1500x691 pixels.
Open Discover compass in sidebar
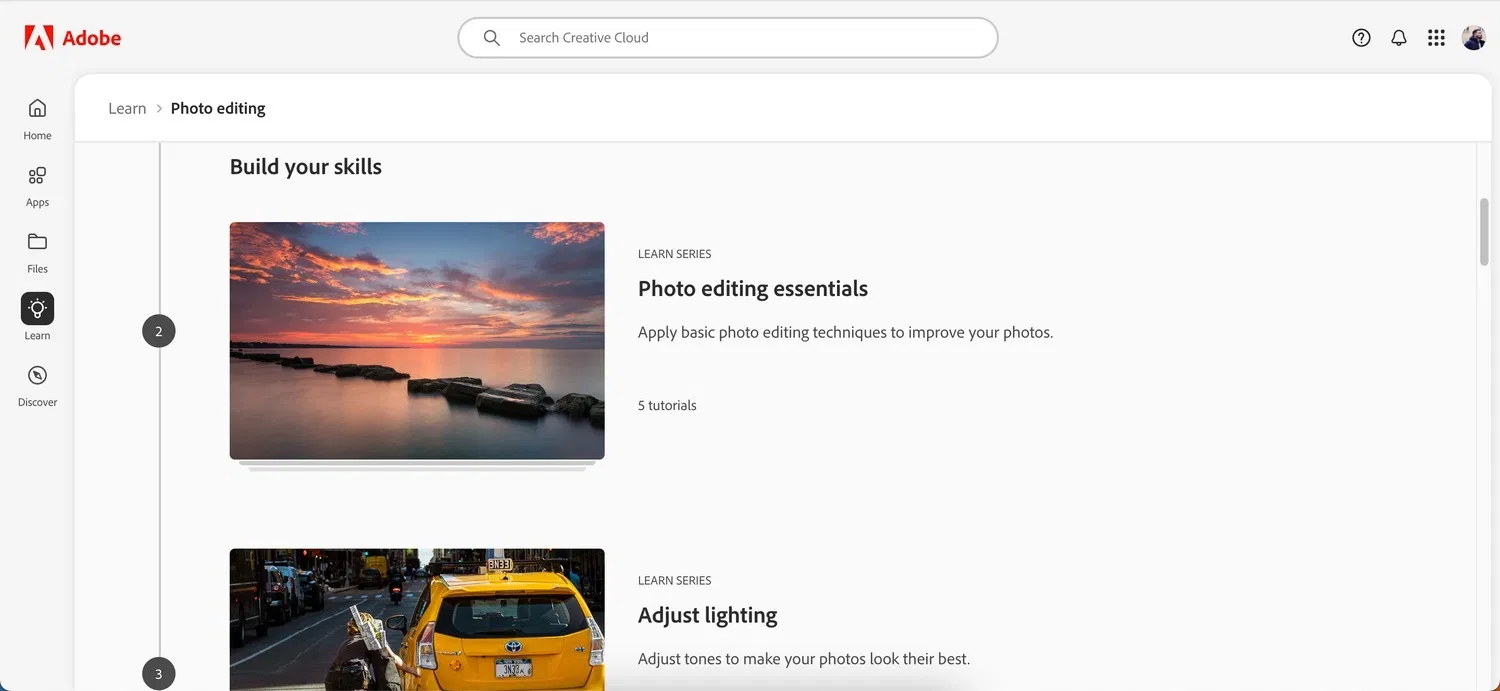pos(37,385)
